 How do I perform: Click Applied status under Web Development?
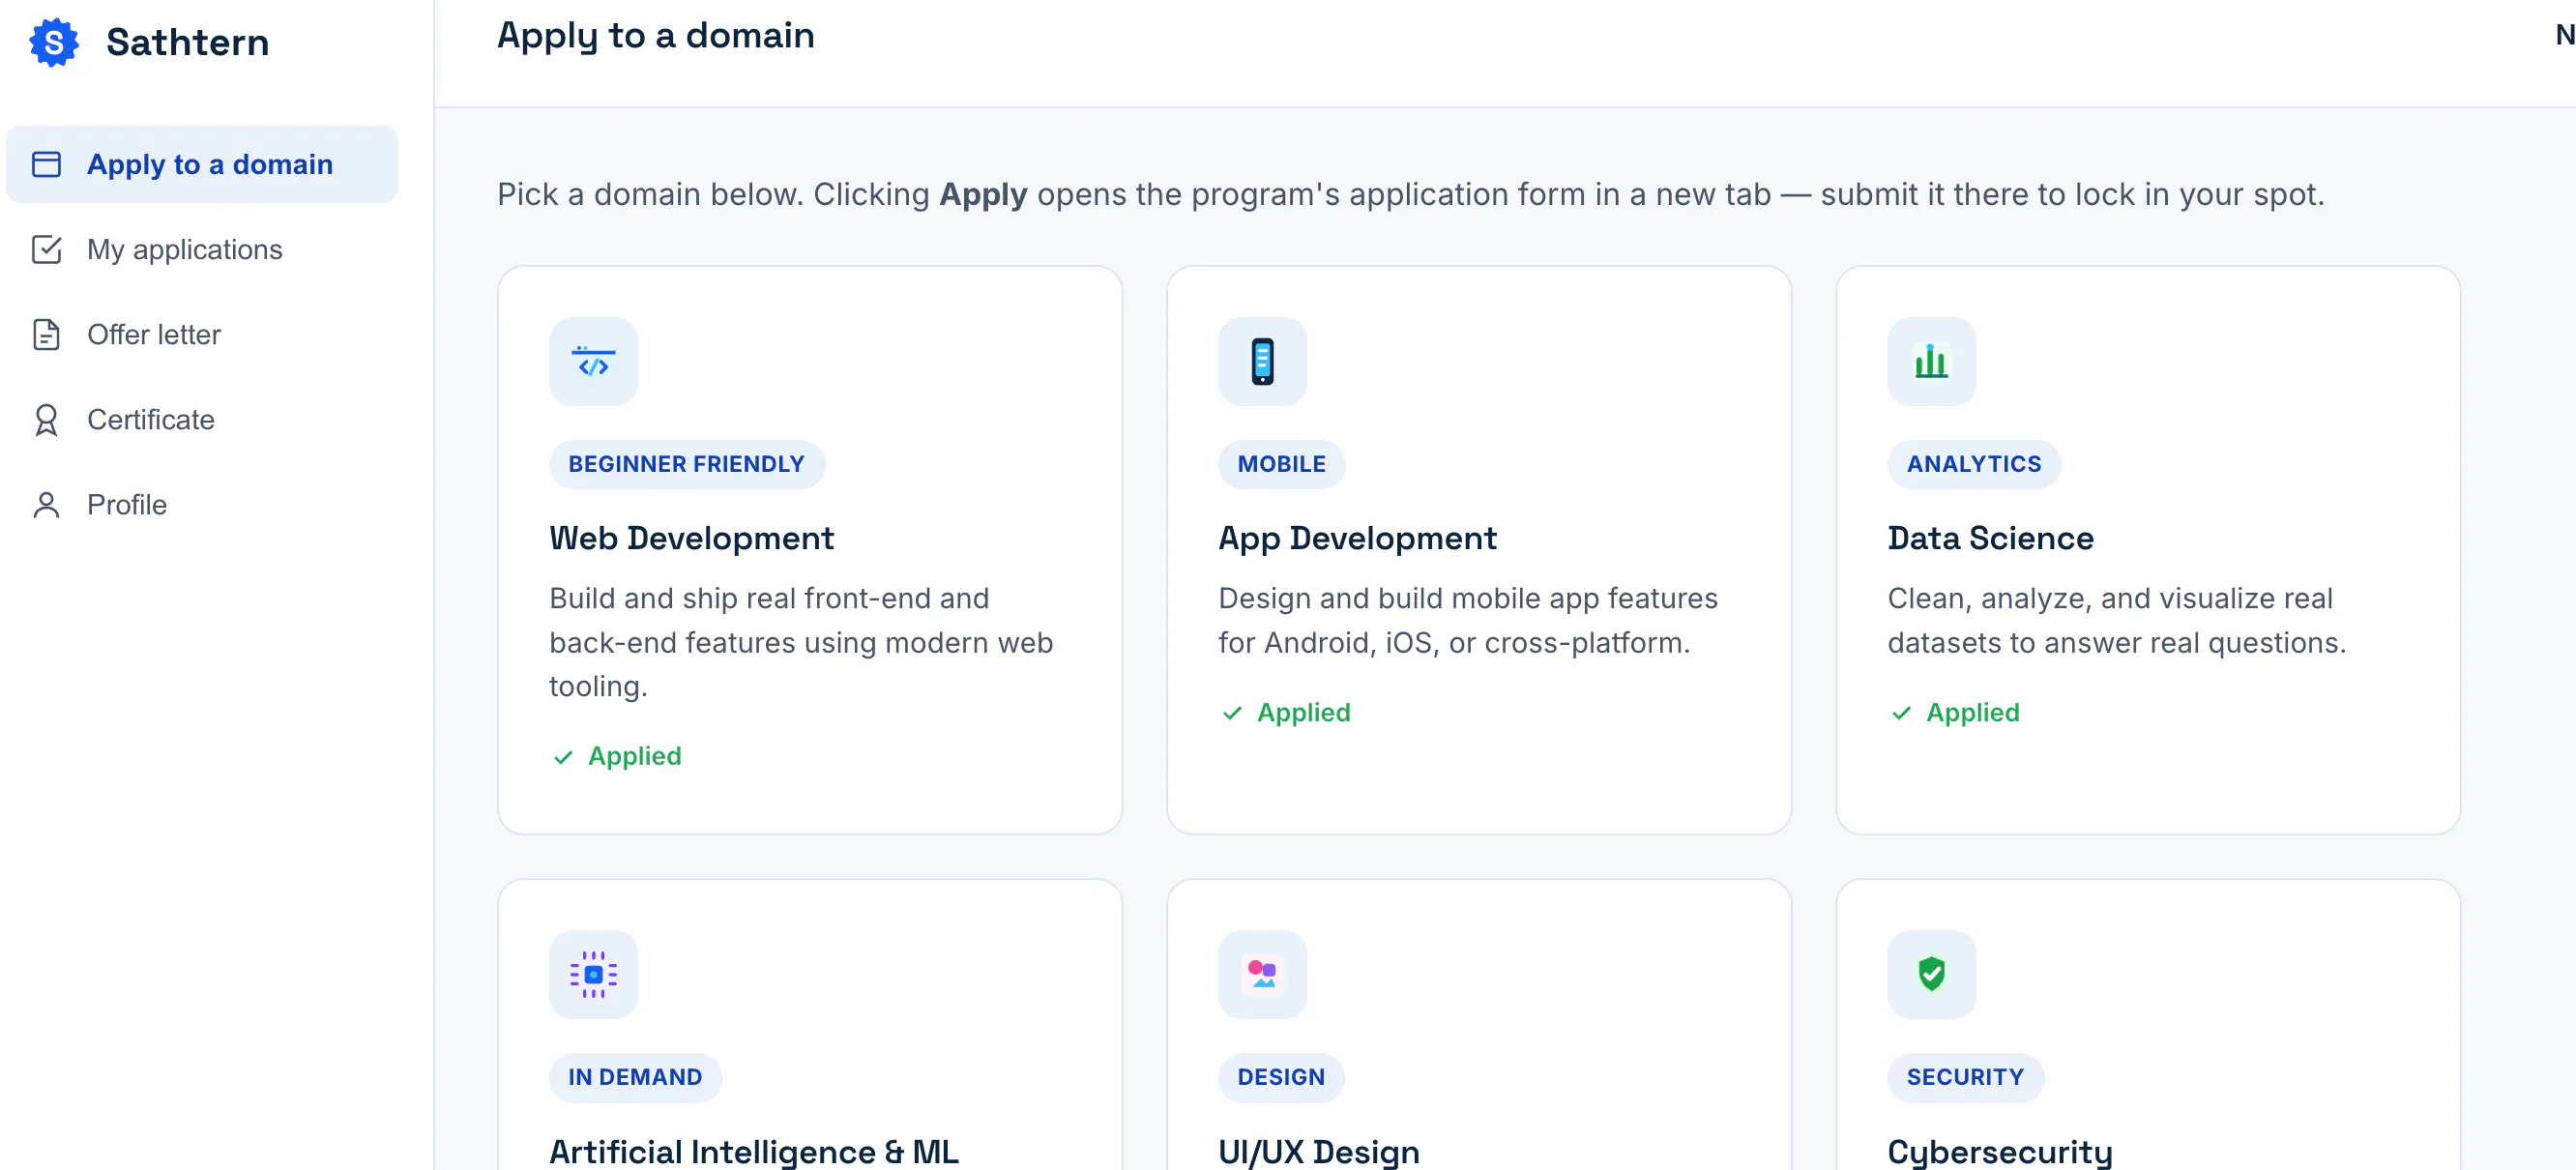point(617,756)
